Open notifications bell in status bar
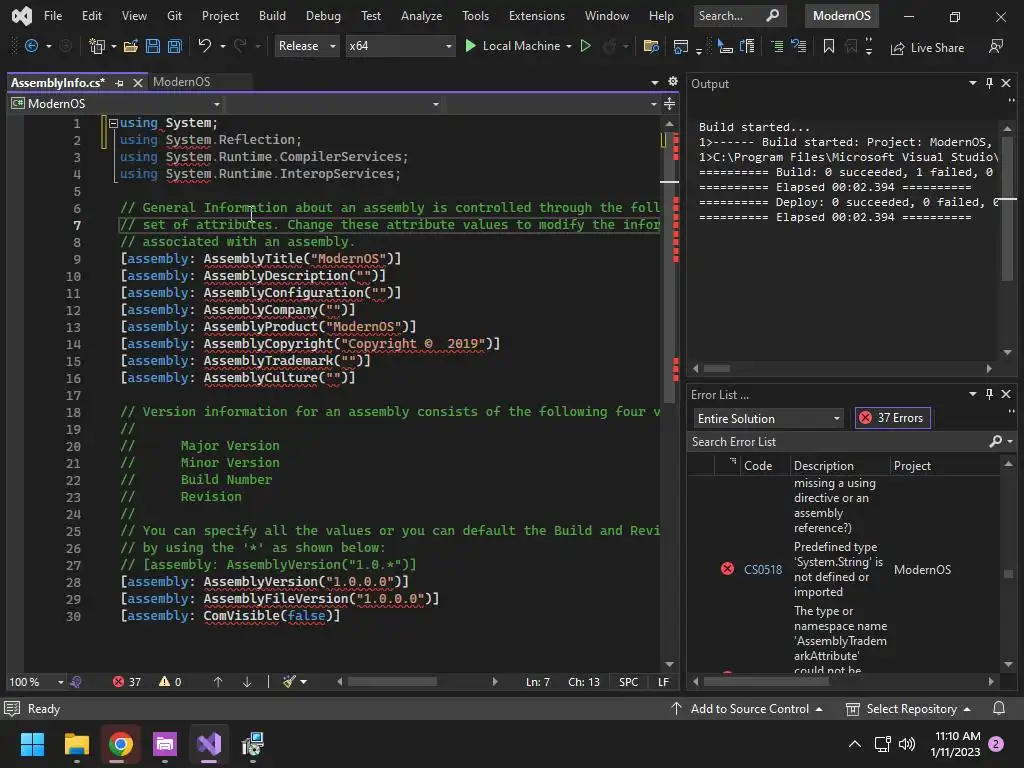 [x=999, y=709]
